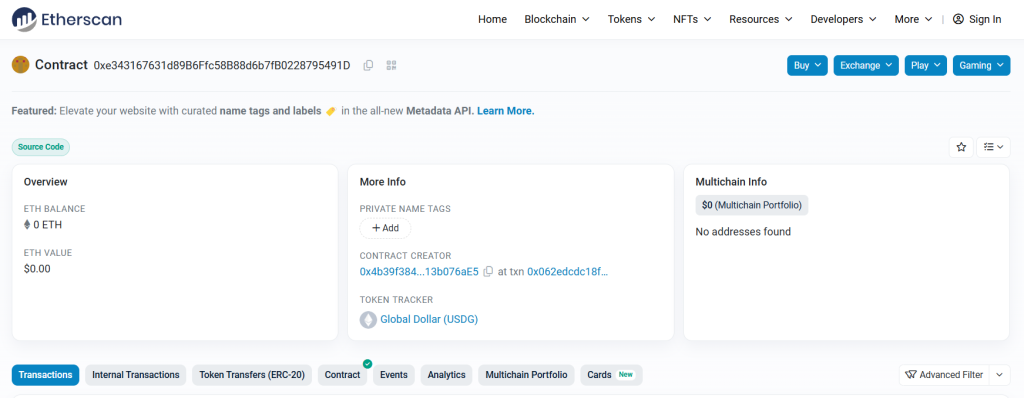1024x398 pixels.
Task: Switch to the Contract tab
Action: coord(342,375)
